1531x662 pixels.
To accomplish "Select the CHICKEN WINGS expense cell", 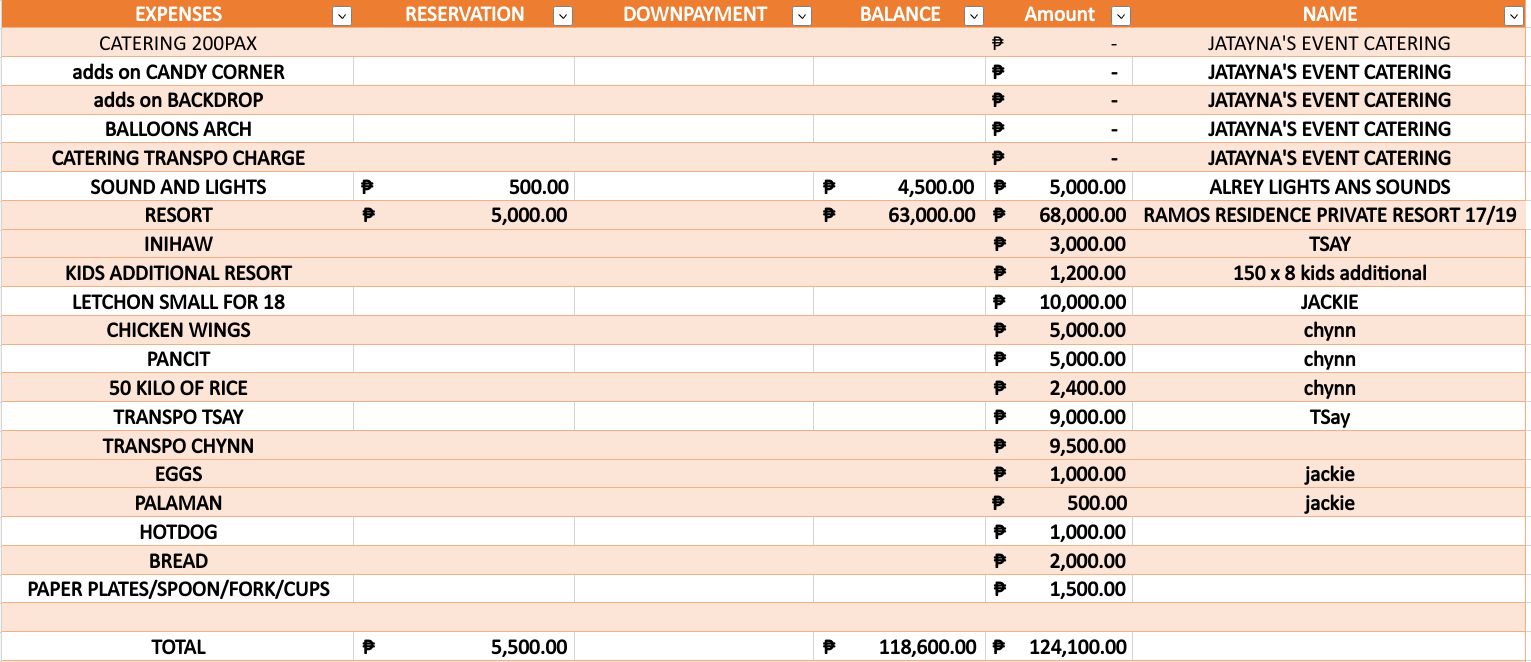I will tap(178, 330).
